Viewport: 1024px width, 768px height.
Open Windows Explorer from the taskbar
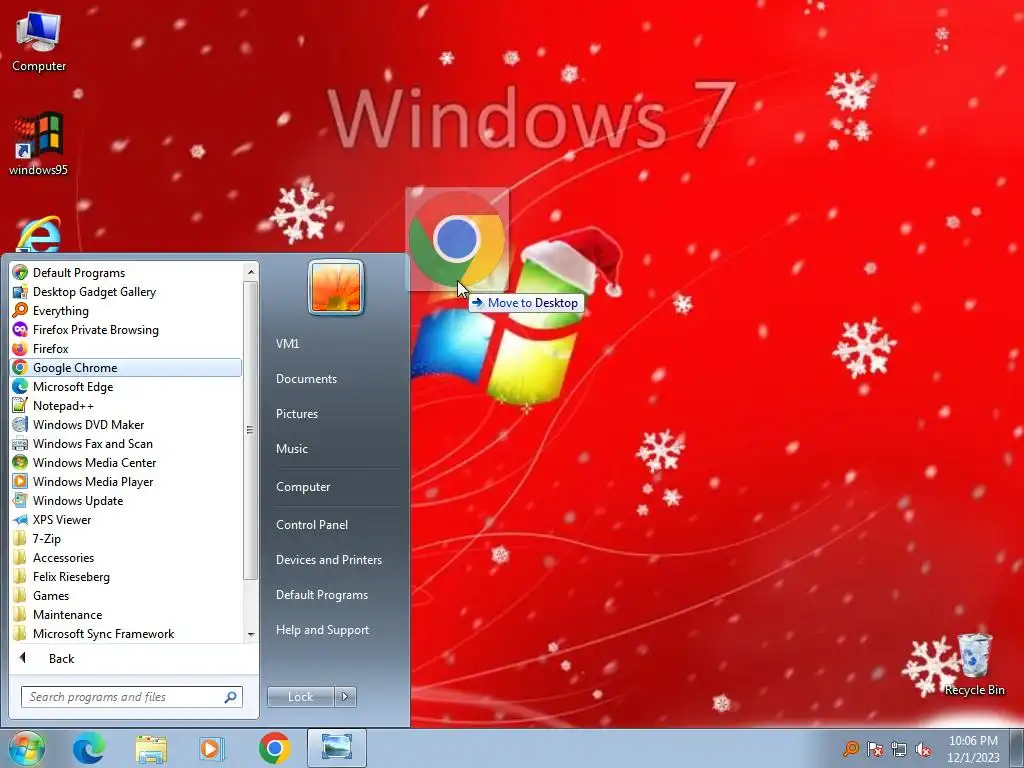[151, 748]
